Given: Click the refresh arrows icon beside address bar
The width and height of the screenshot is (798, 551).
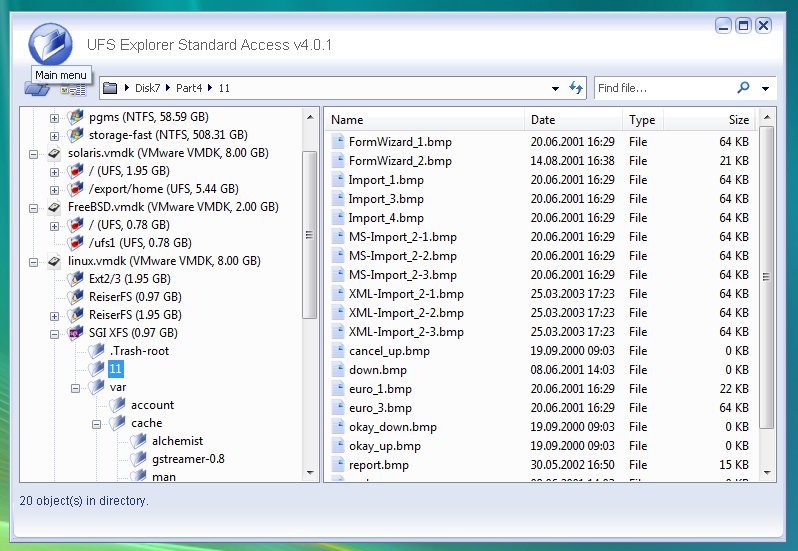Looking at the screenshot, I should tap(576, 88).
